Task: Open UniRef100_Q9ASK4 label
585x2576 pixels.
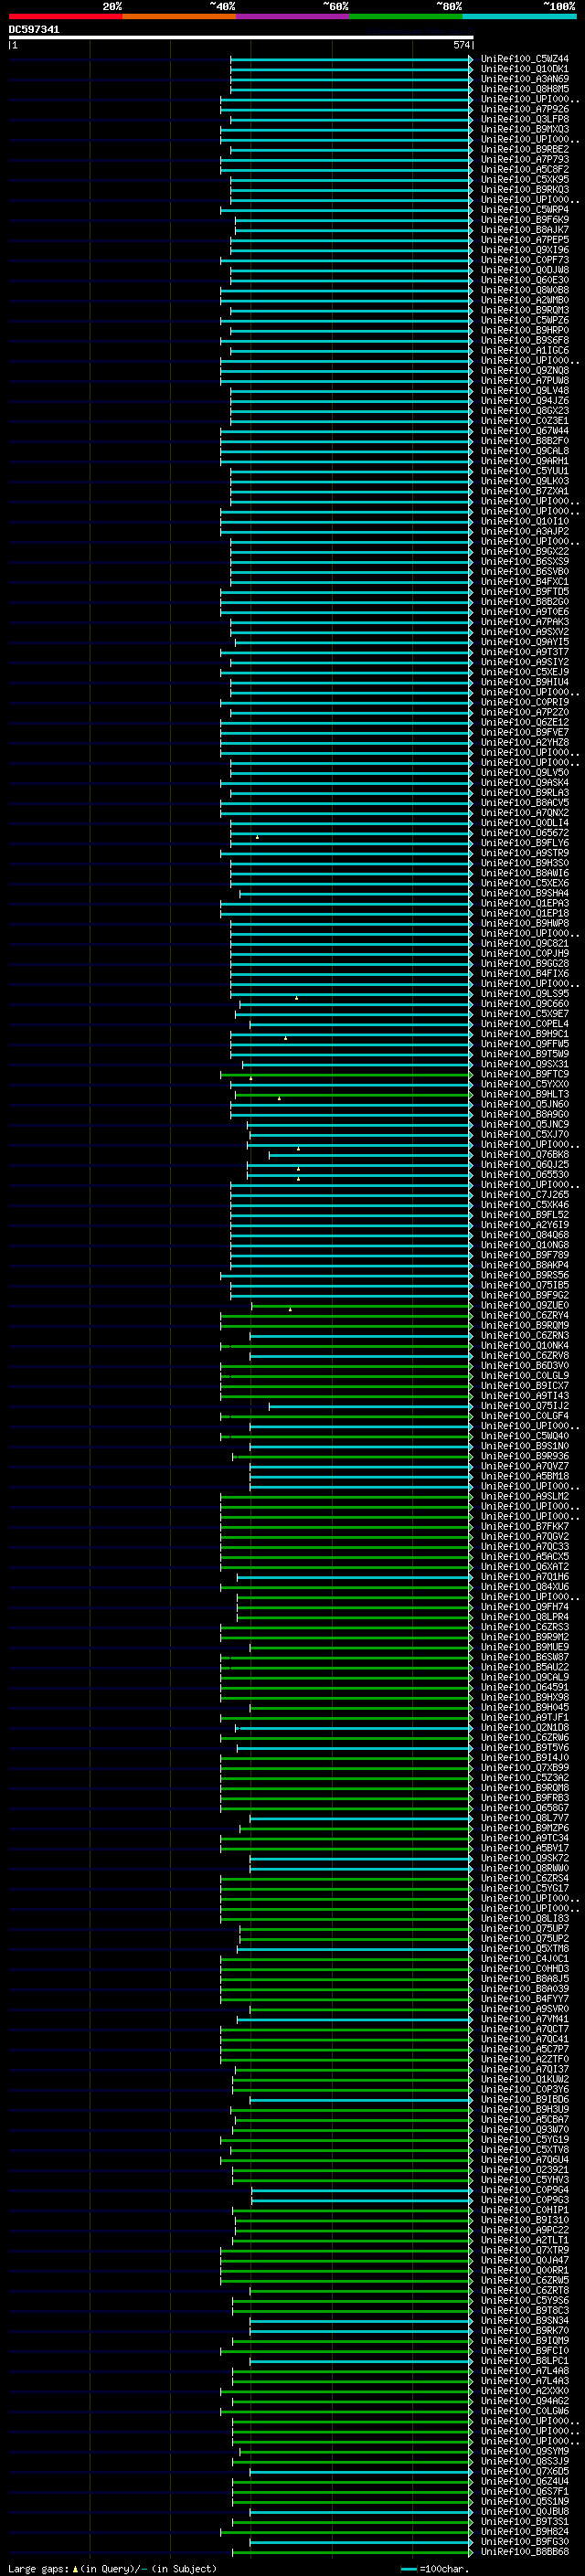Action: click(524, 783)
